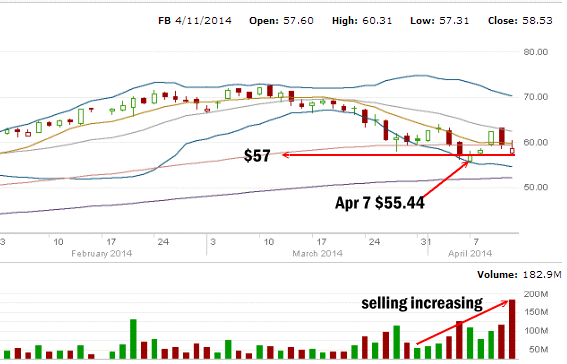Click the Close: 58.53 value
Image resolution: width=567 pixels, height=364 pixels.
click(x=520, y=21)
